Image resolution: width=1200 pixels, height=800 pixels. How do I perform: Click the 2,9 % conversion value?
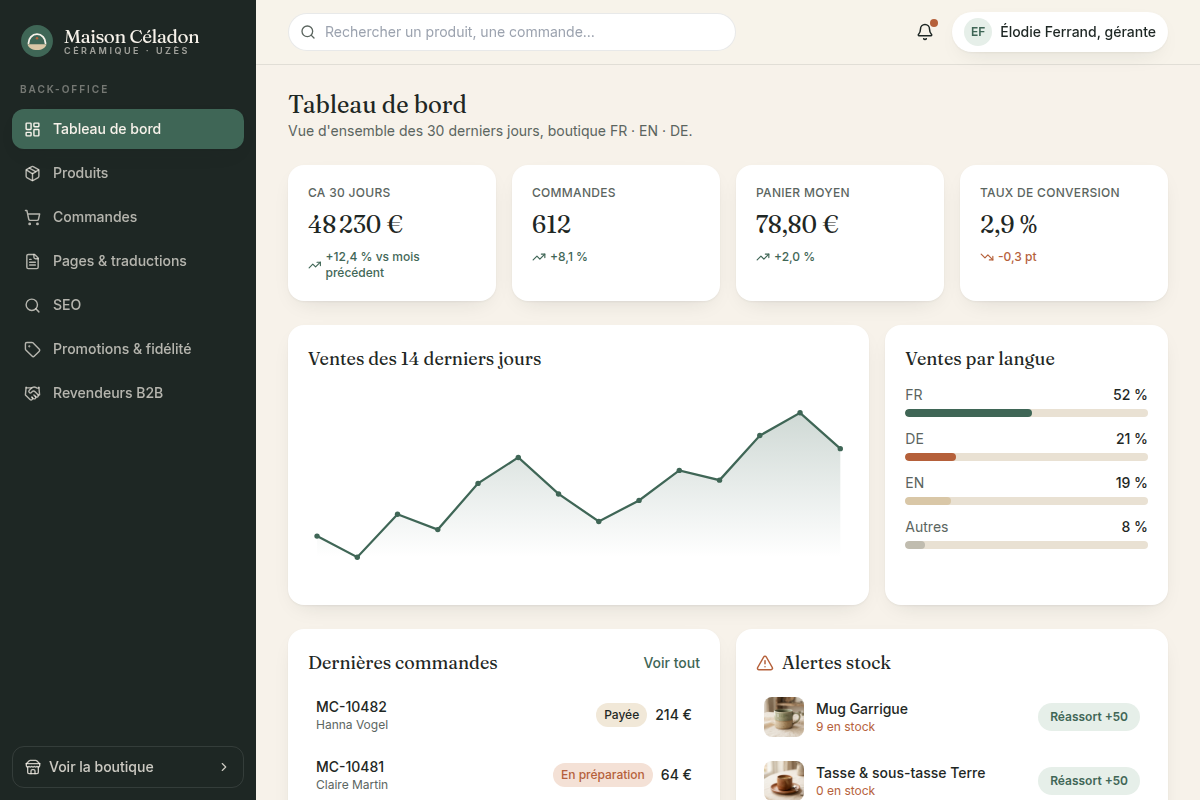1009,225
